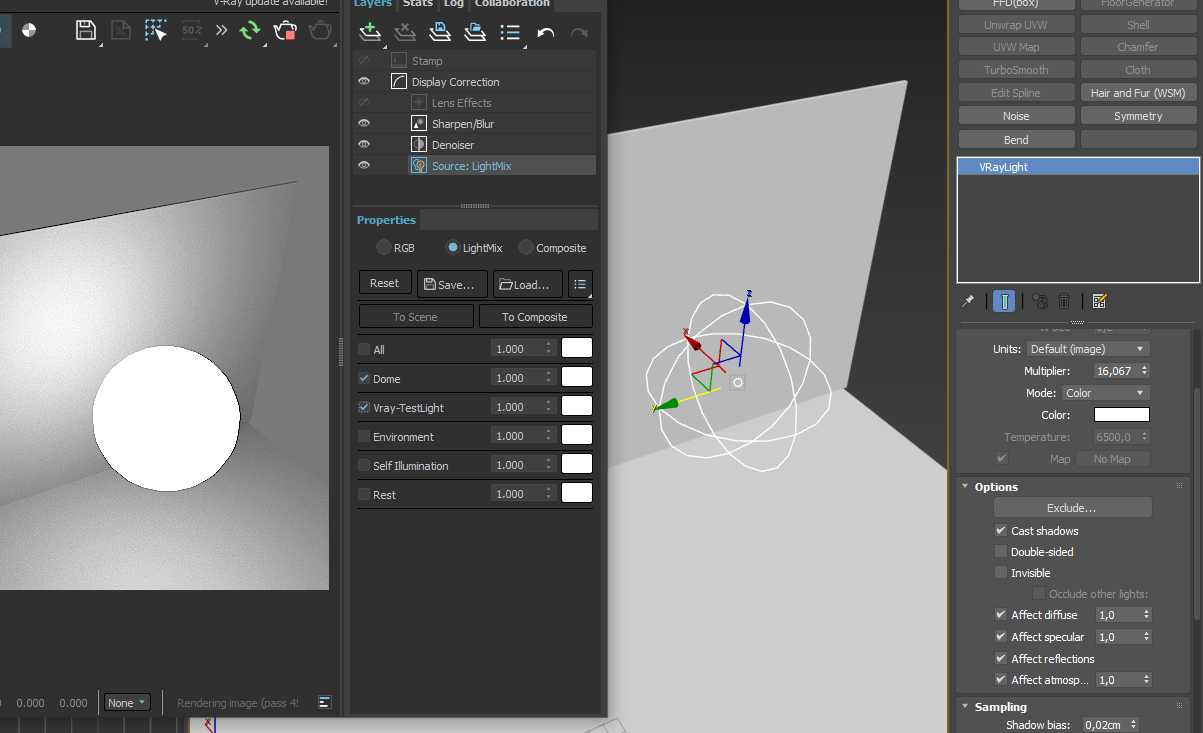This screenshot has height=733, width=1203.
Task: Switch to the Stats tab
Action: (x=417, y=3)
